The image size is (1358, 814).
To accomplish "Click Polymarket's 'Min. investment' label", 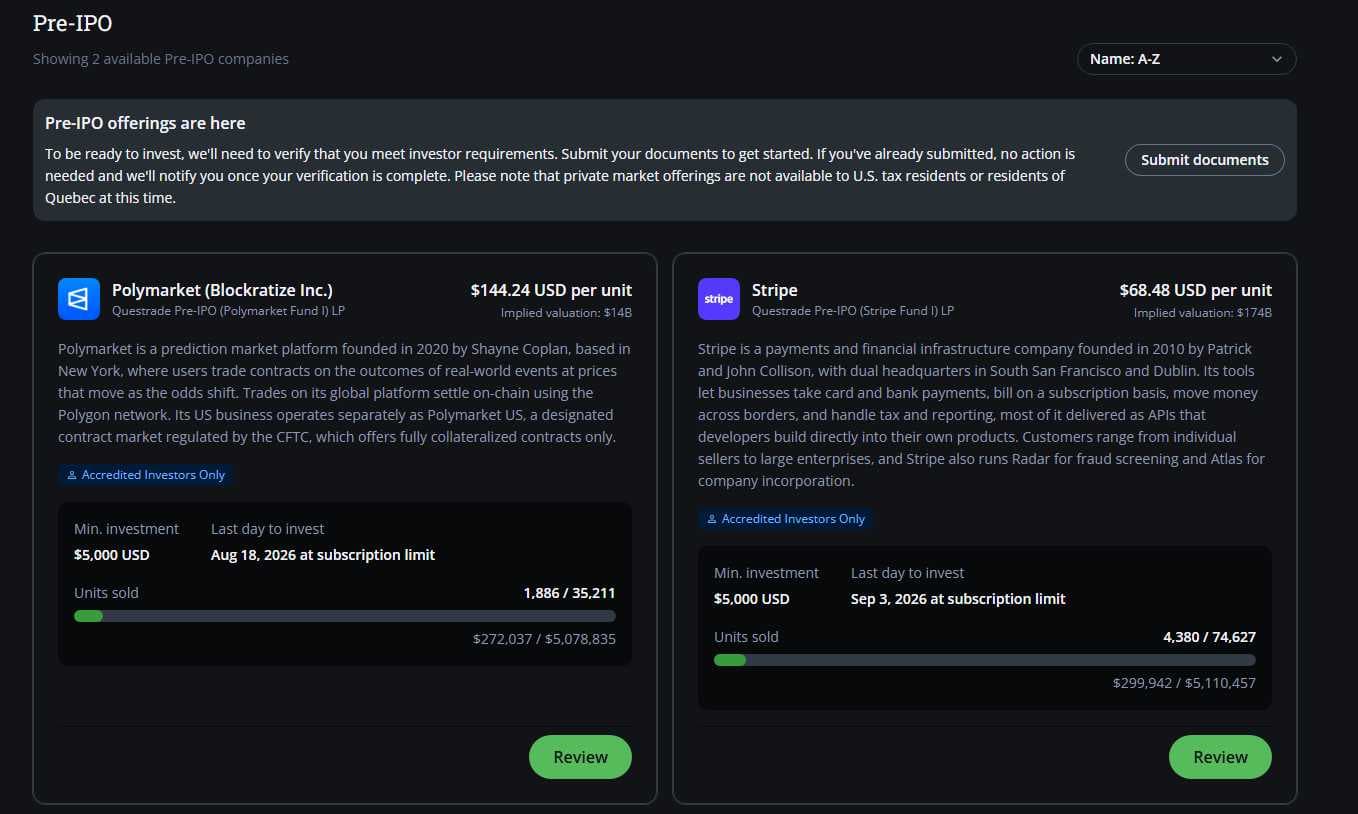I will click(x=127, y=529).
